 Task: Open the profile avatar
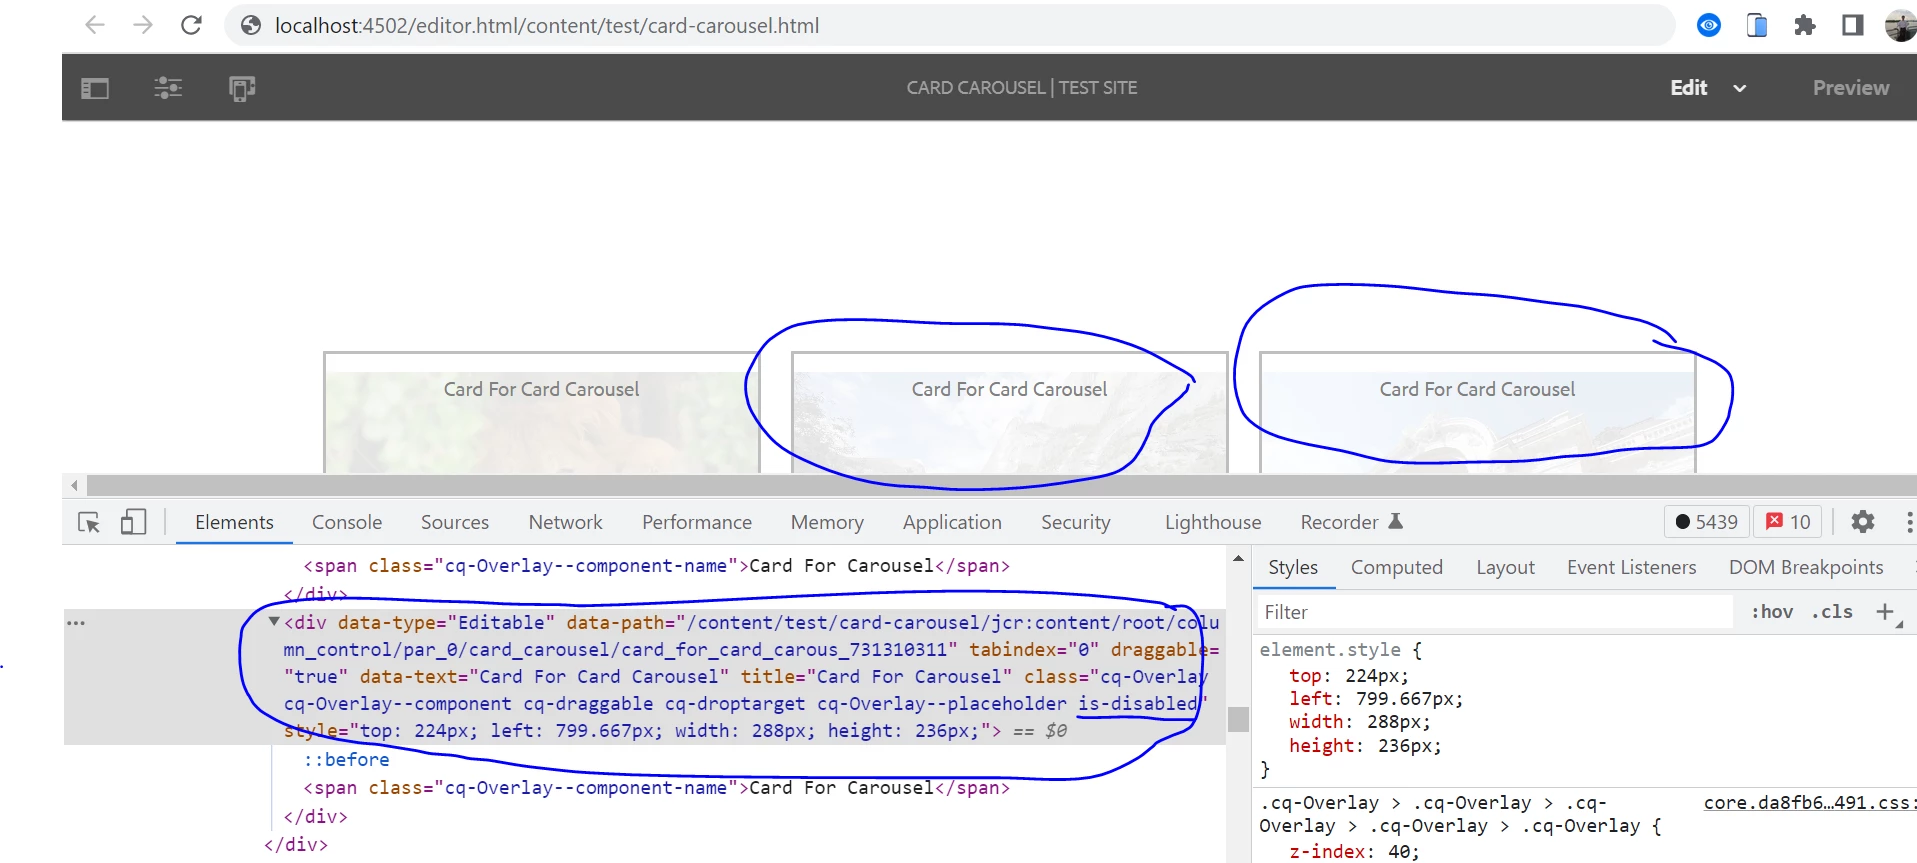tap(1900, 25)
